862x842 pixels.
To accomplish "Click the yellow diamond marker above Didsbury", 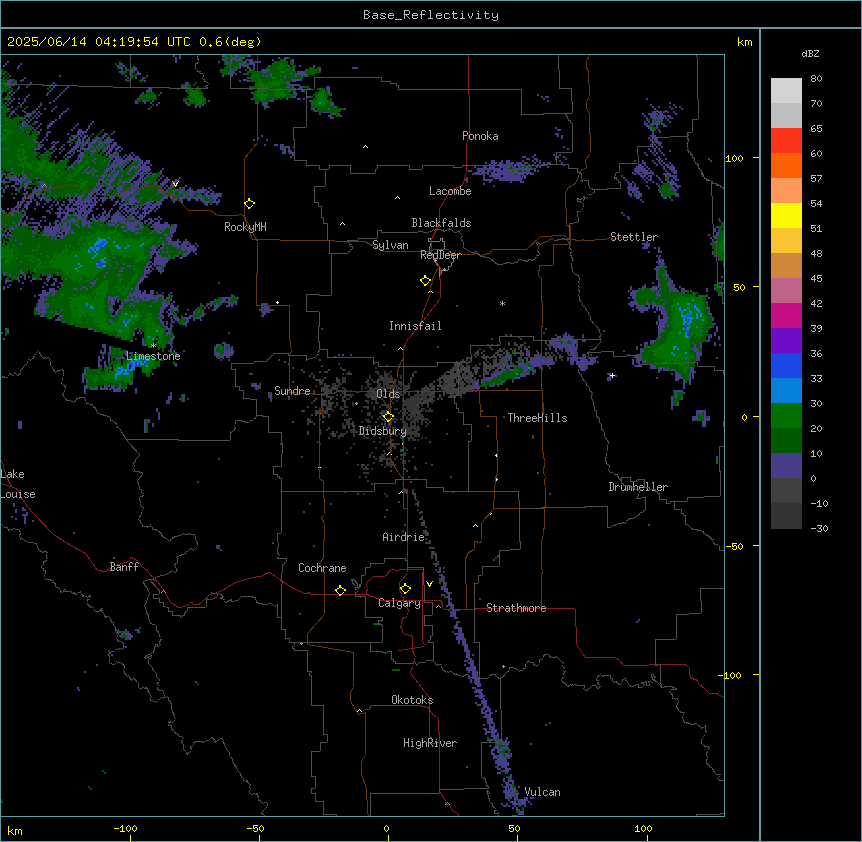I will pos(389,417).
